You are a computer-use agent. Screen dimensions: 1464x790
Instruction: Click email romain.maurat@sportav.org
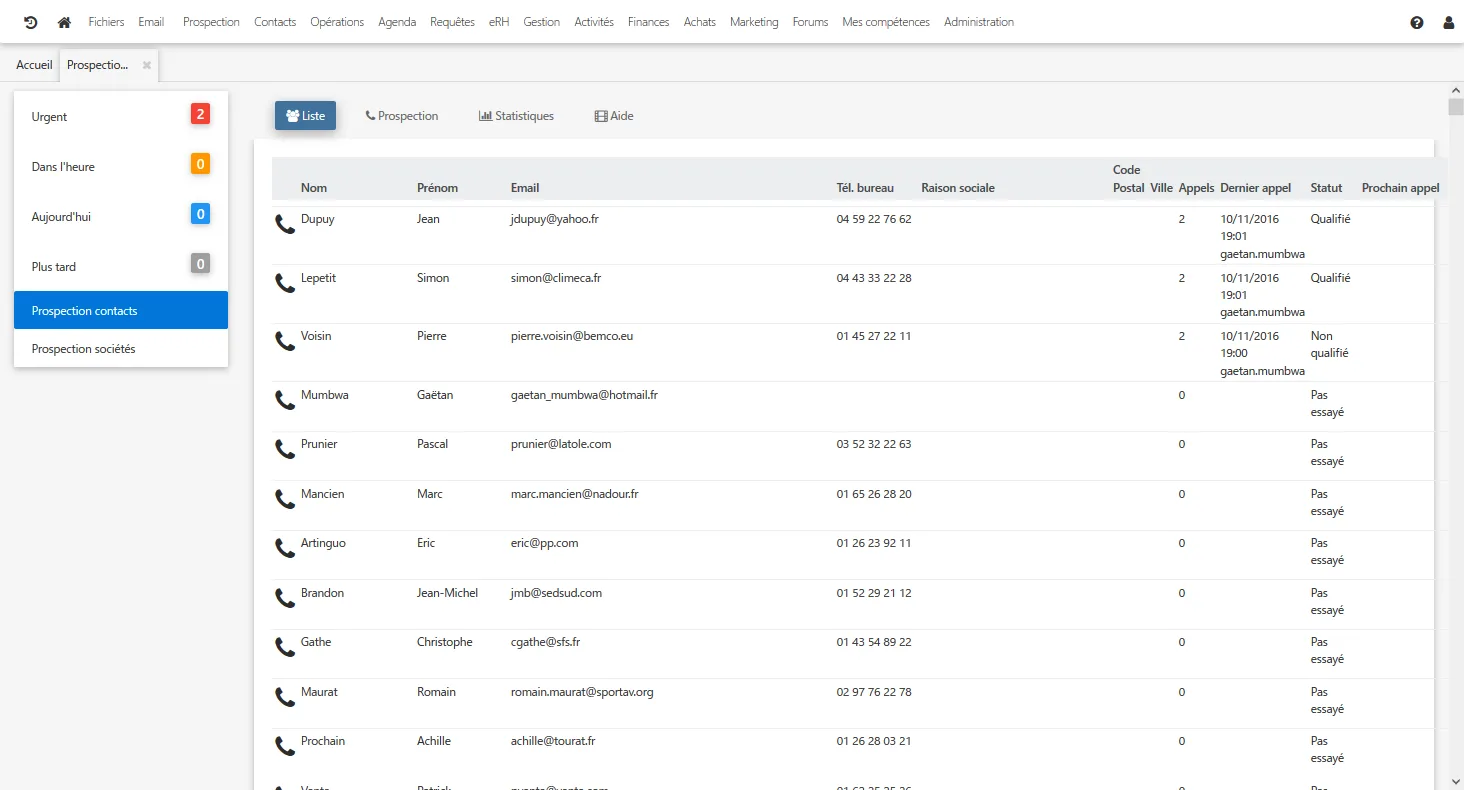tap(582, 692)
